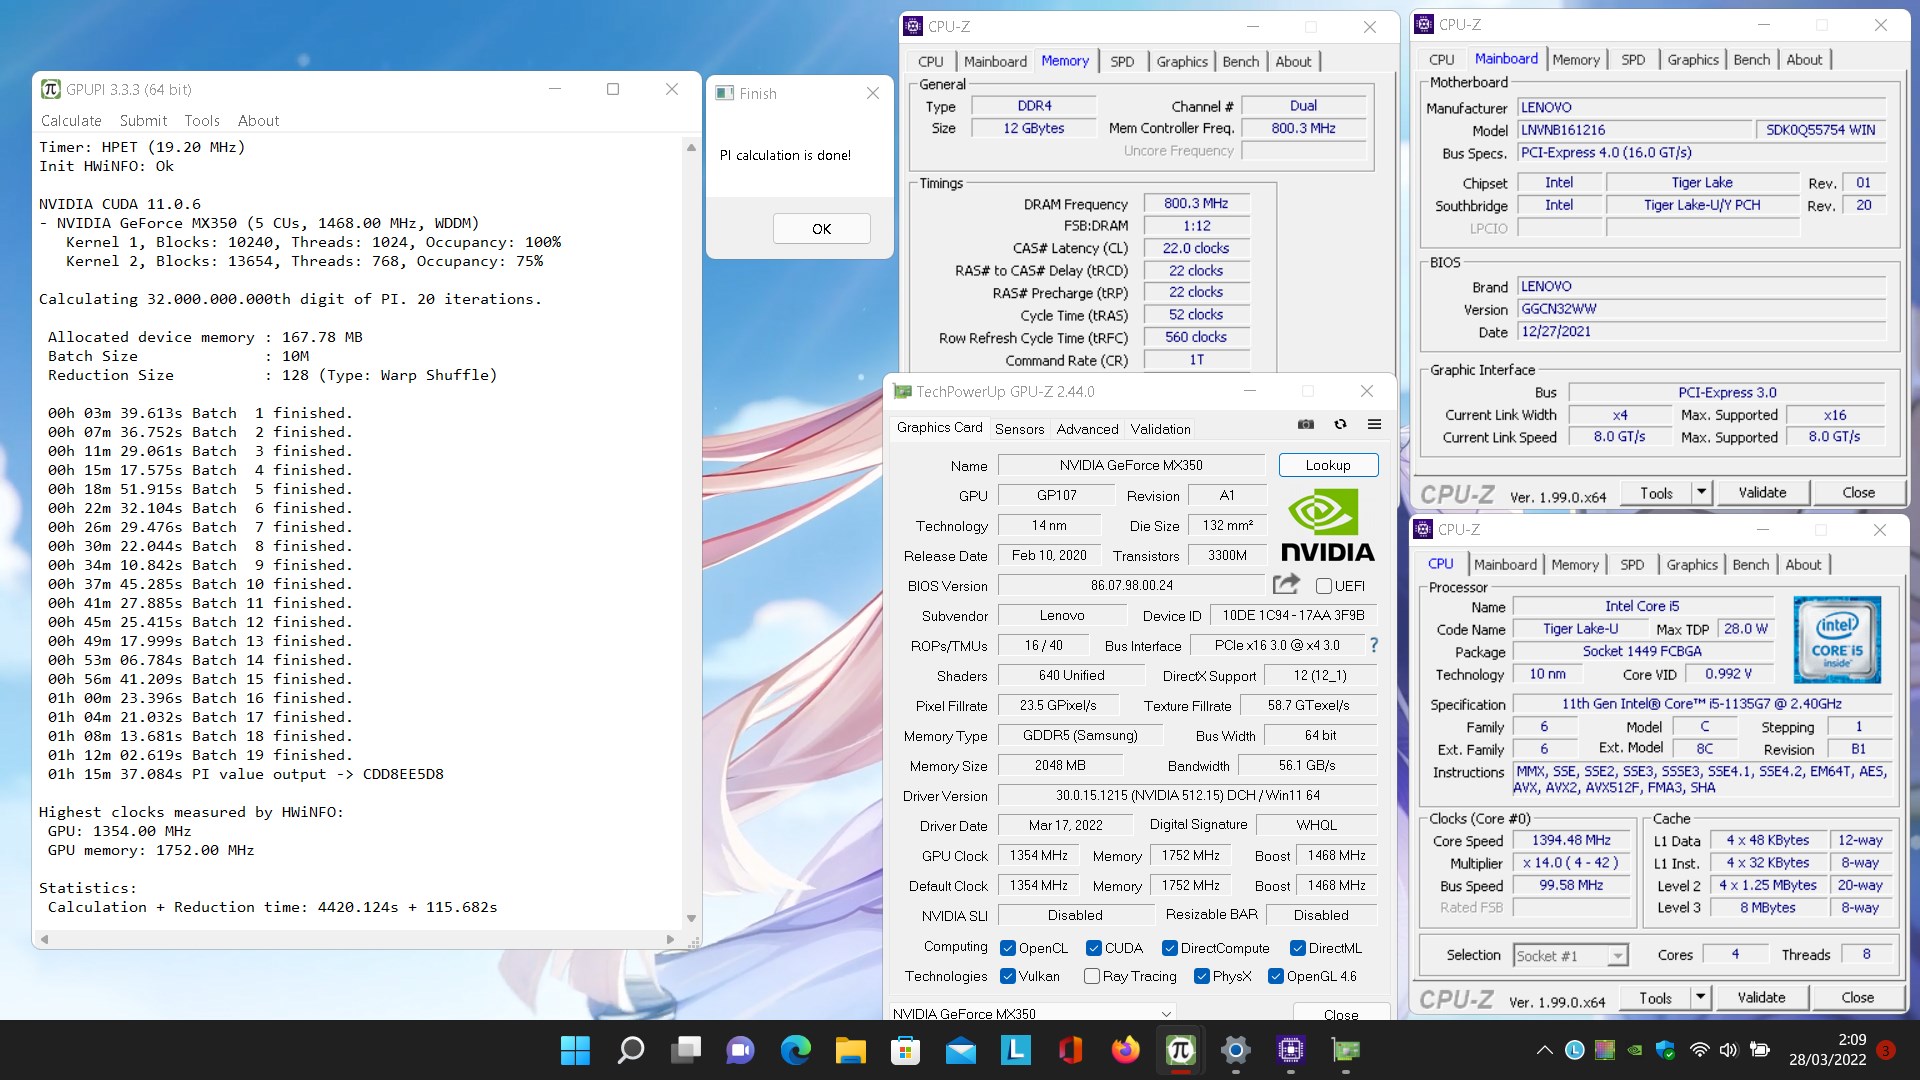1920x1080 pixels.
Task: Toggle the OpenGL 4.6 checkbox
Action: click(x=1276, y=976)
